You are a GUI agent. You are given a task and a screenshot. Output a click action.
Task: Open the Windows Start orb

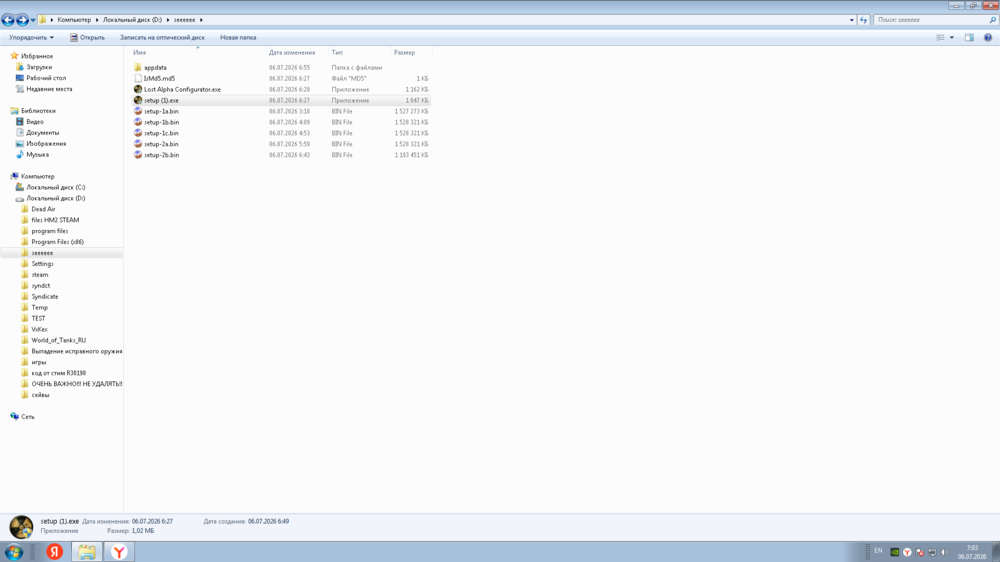[14, 552]
